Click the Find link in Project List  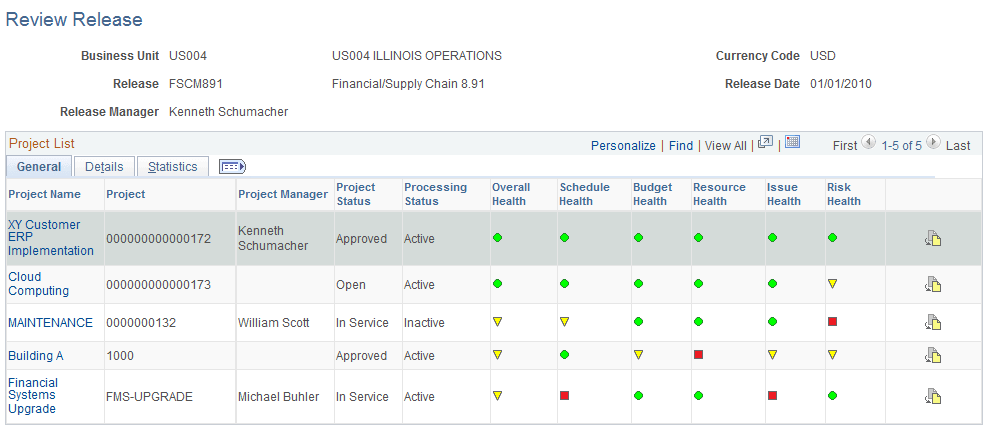pyautogui.click(x=681, y=146)
